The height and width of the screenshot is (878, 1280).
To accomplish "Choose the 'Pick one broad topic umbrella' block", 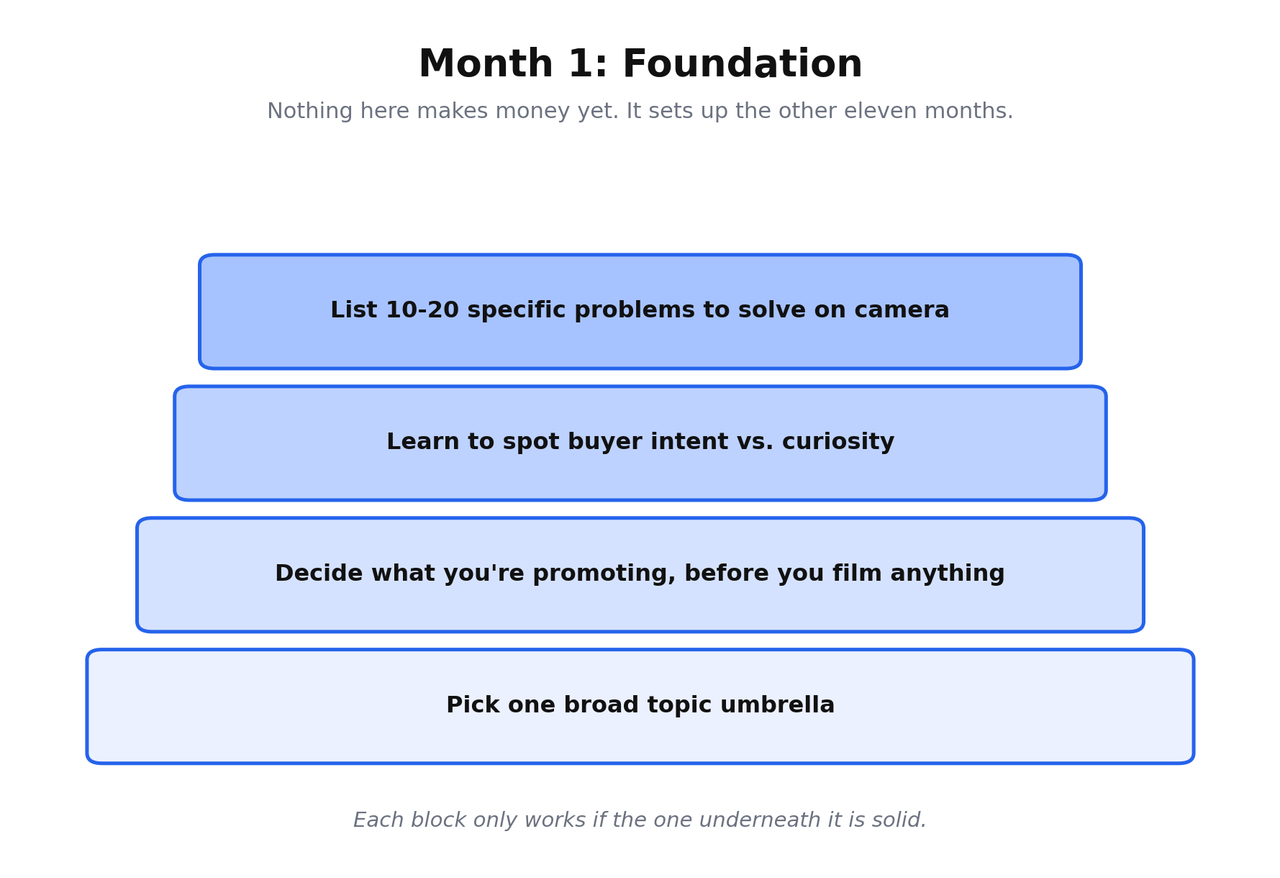I will pyautogui.click(x=640, y=706).
